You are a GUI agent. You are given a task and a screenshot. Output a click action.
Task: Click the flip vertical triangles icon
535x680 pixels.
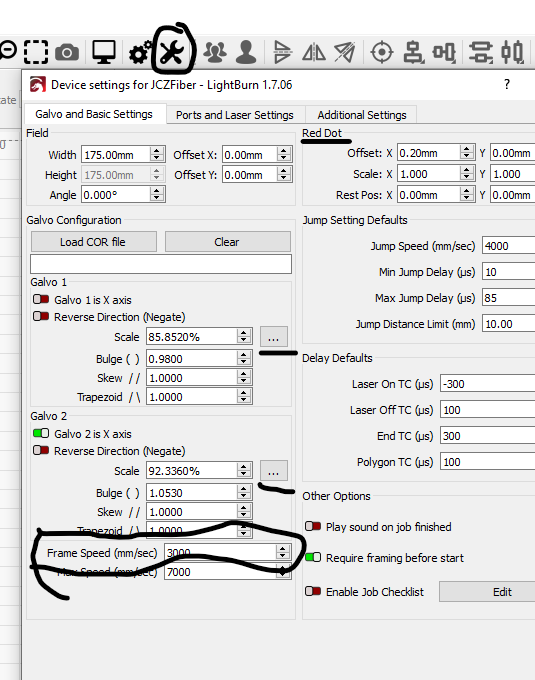click(313, 53)
